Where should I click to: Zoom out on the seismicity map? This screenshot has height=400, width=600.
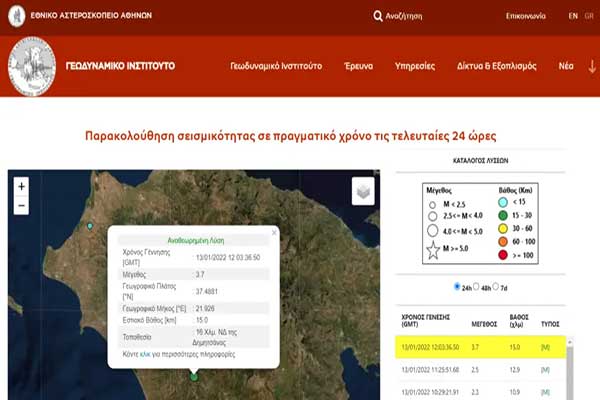pyautogui.click(x=22, y=206)
